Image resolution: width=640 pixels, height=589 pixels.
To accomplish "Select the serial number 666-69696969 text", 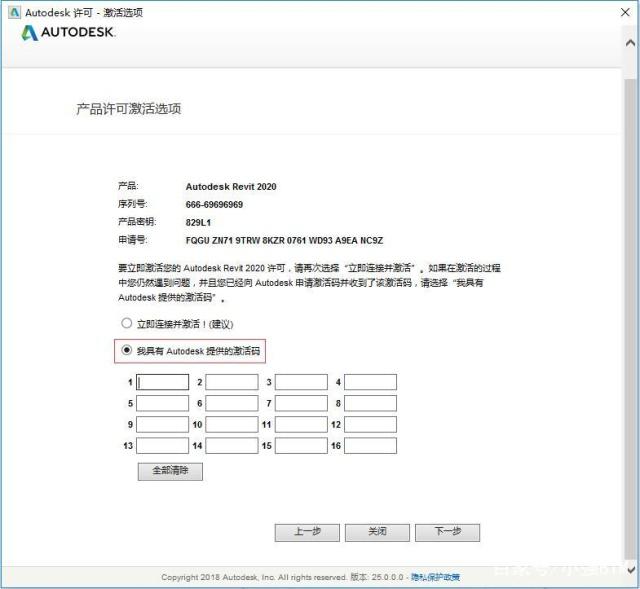I will pyautogui.click(x=214, y=204).
